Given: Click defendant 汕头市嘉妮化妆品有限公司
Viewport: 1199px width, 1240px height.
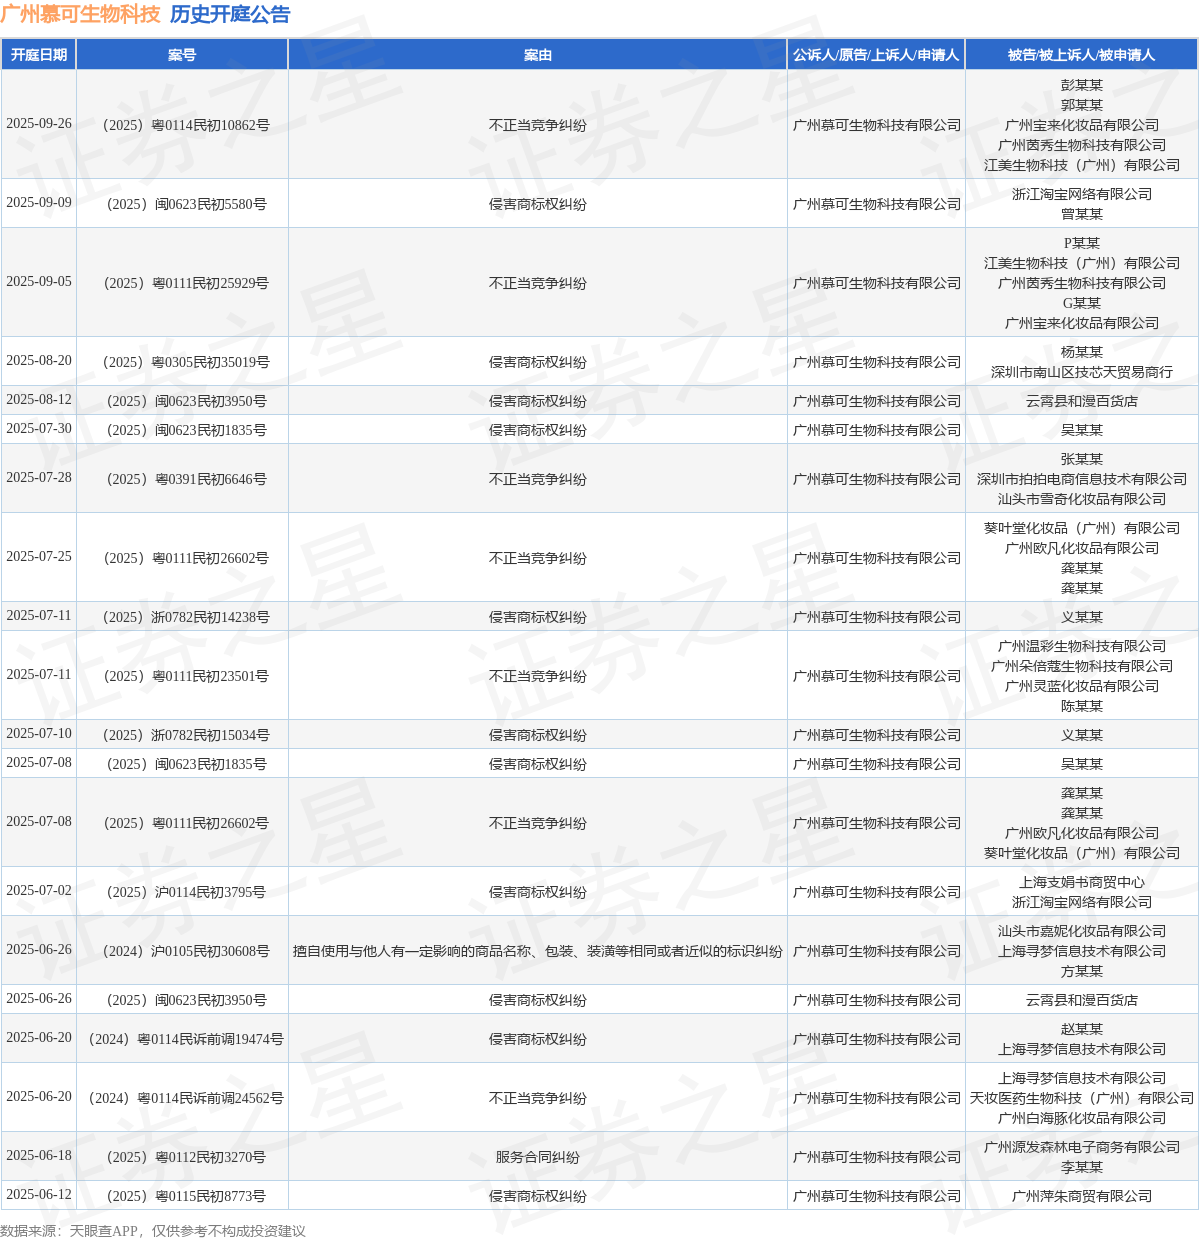Looking at the screenshot, I should [1082, 931].
